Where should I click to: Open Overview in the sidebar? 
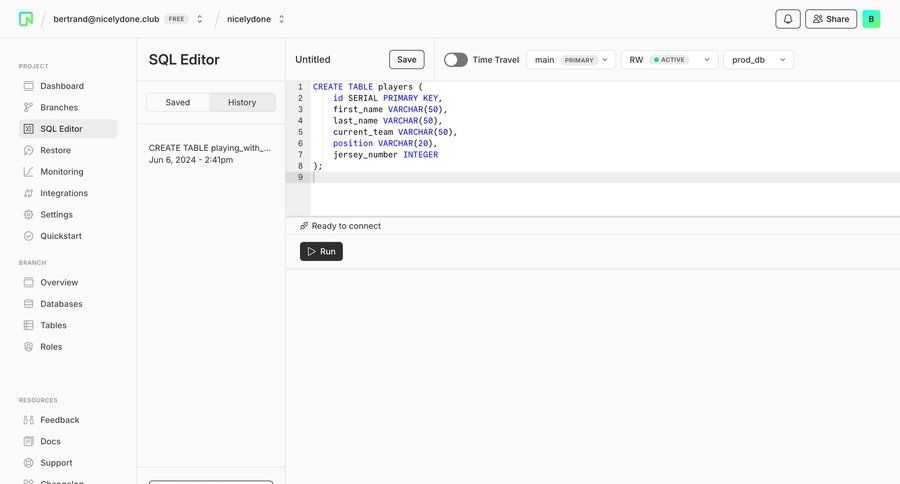point(68,282)
